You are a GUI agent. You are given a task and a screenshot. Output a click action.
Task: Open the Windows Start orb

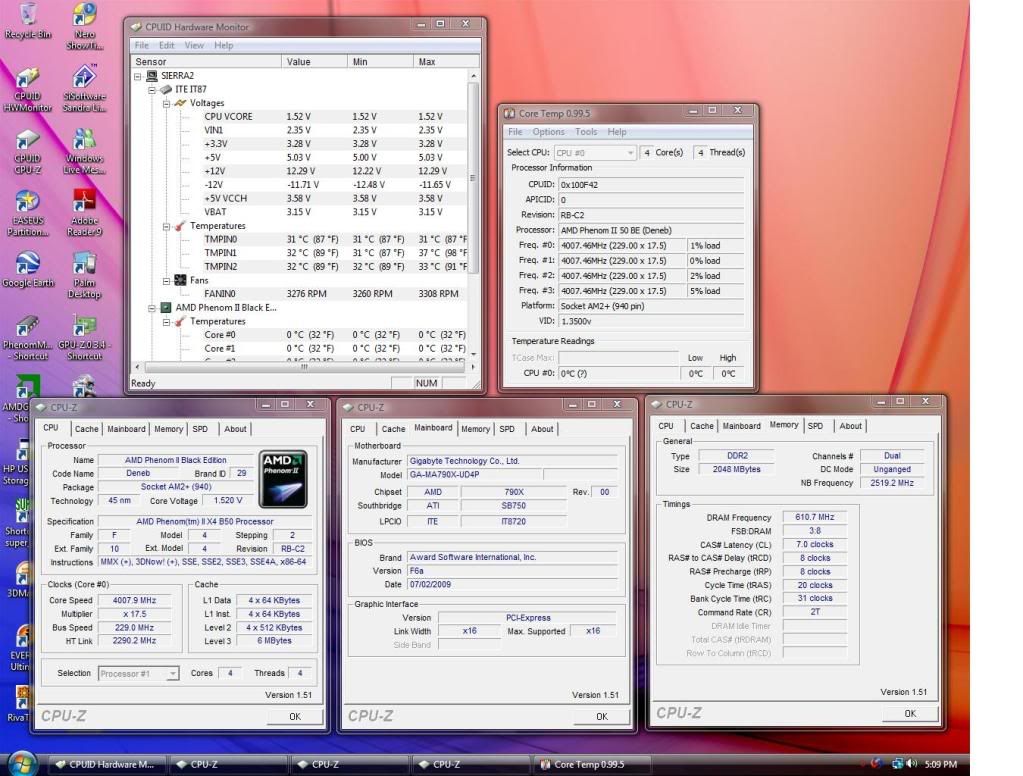[x=22, y=763]
